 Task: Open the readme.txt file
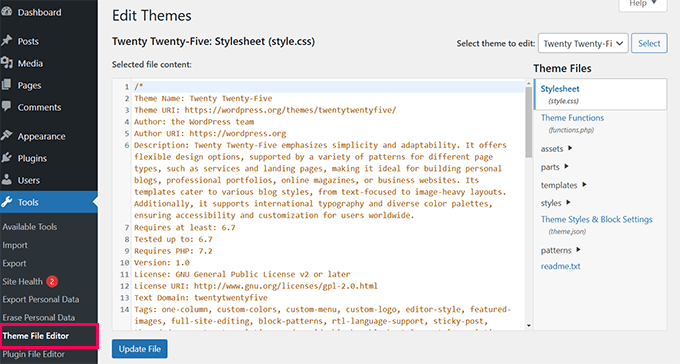(x=560, y=266)
